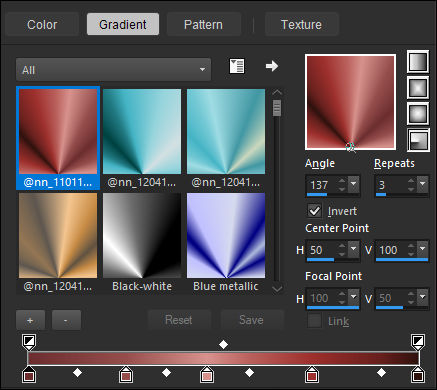437x390 pixels.
Task: Switch to the Pattern tab
Action: (x=203, y=24)
